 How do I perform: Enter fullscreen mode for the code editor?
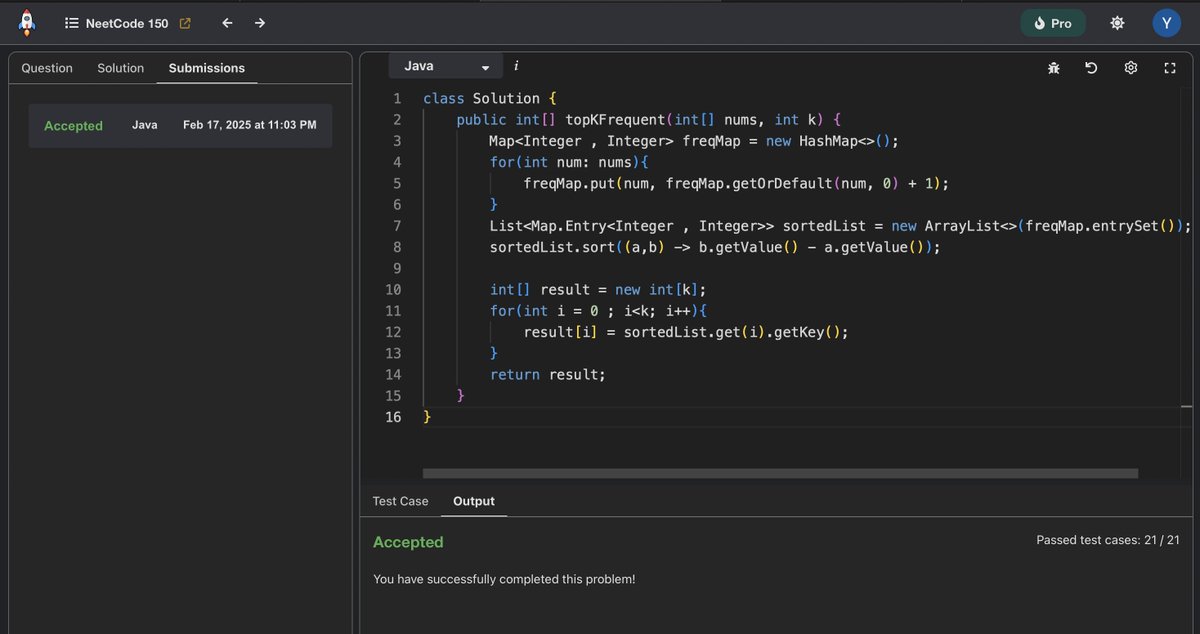[x=1170, y=67]
